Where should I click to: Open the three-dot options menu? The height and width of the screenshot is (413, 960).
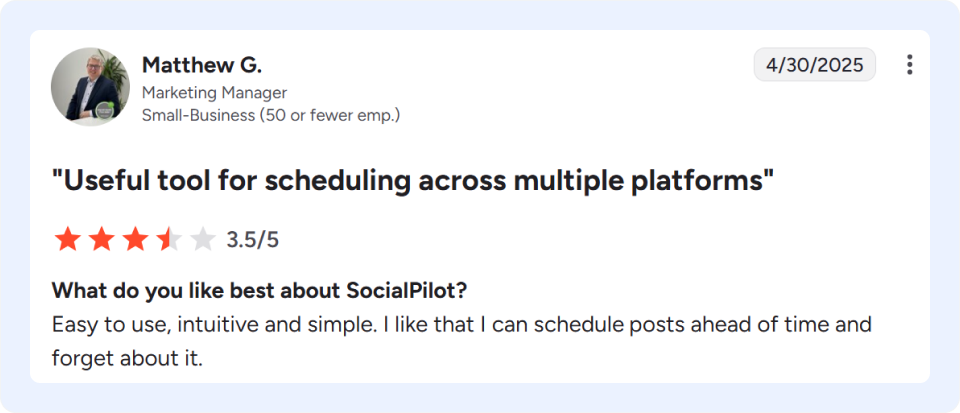910,65
